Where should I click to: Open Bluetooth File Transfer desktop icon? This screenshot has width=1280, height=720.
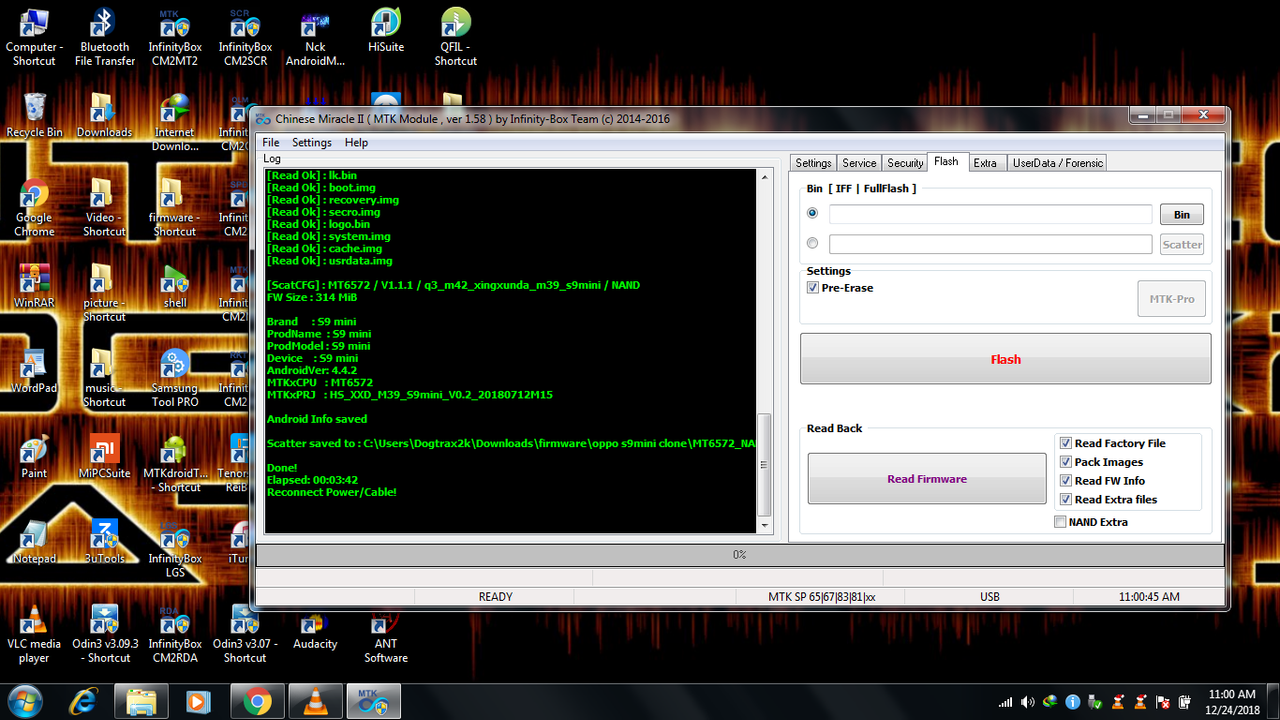click(x=105, y=38)
